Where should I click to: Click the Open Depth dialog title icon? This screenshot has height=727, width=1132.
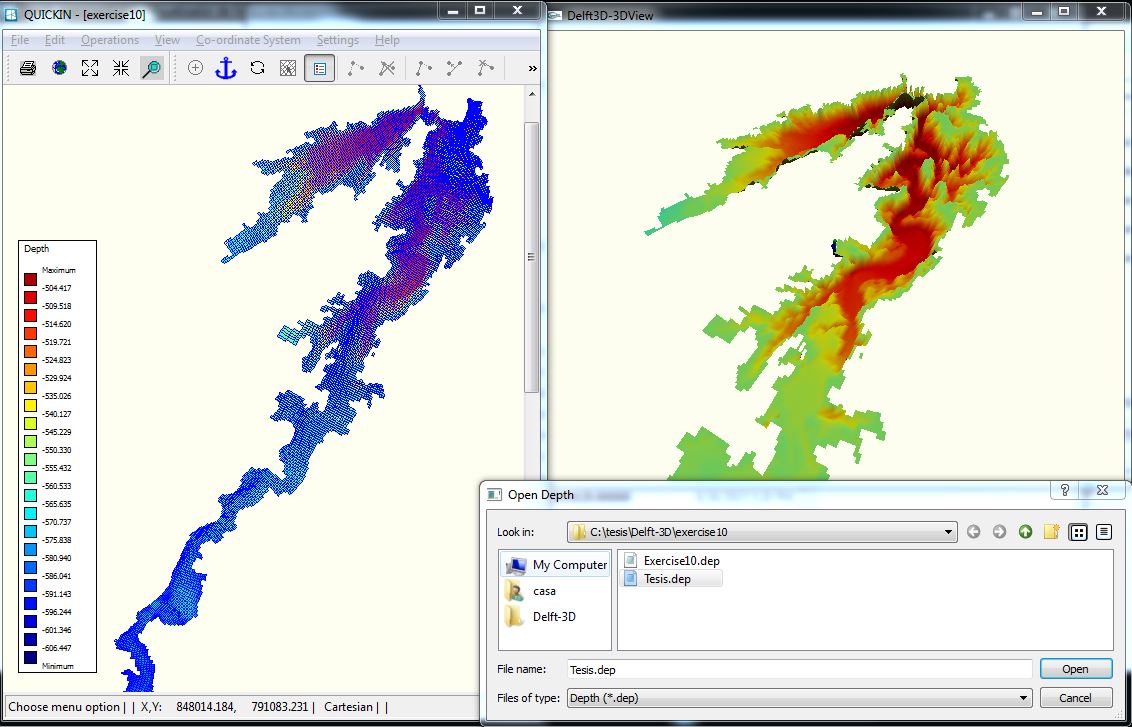click(495, 495)
